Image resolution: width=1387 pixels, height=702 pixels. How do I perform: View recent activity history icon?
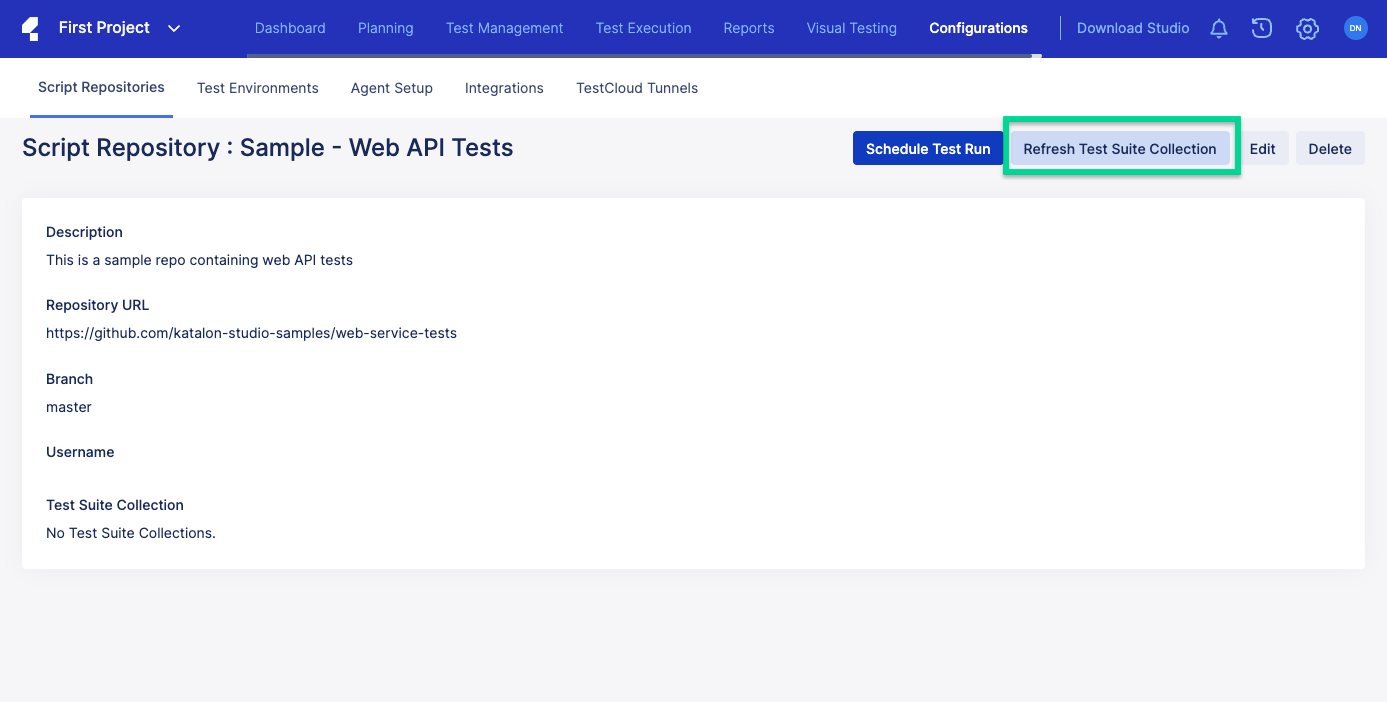coord(1261,28)
